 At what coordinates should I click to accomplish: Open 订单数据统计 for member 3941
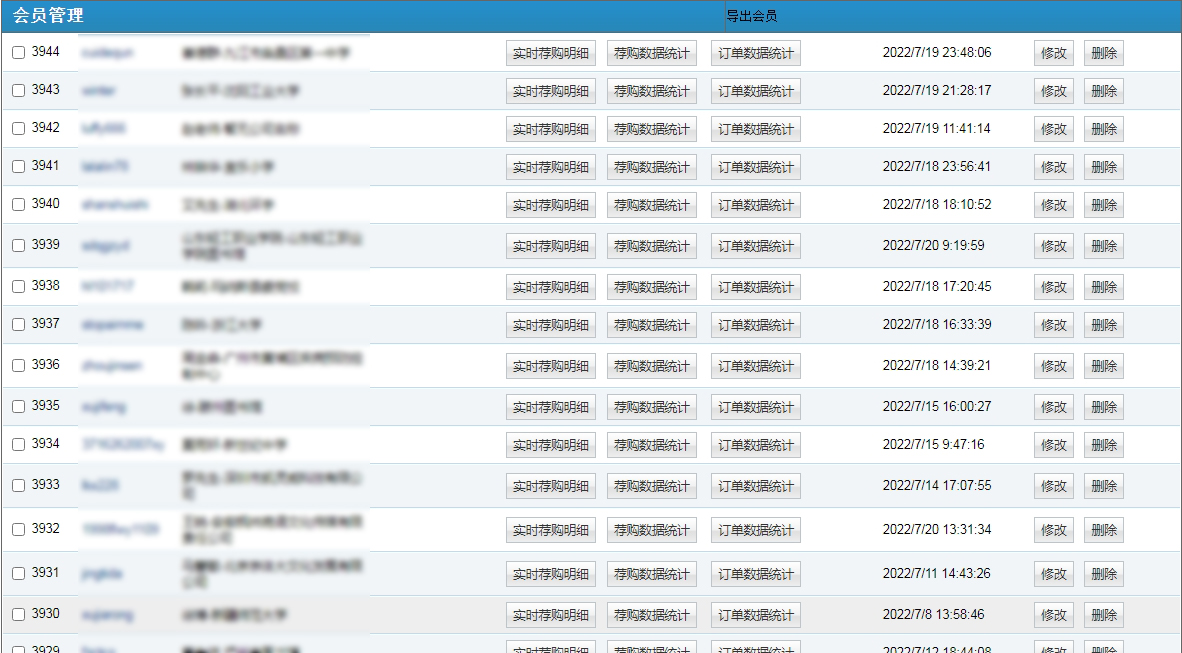tap(755, 167)
